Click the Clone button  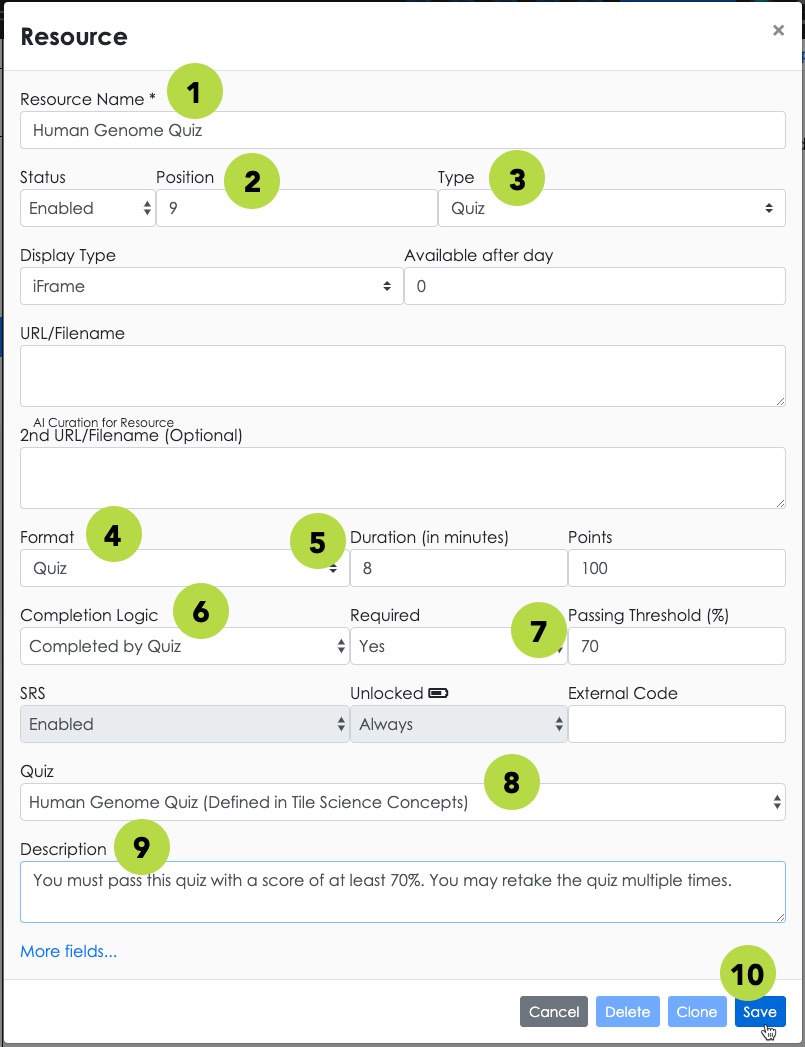(x=697, y=1012)
